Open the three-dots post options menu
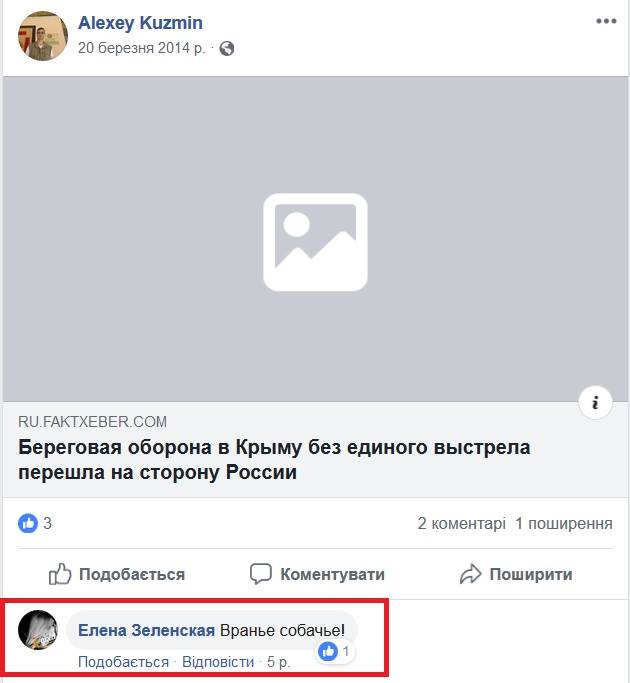This screenshot has width=630, height=683. point(606,21)
